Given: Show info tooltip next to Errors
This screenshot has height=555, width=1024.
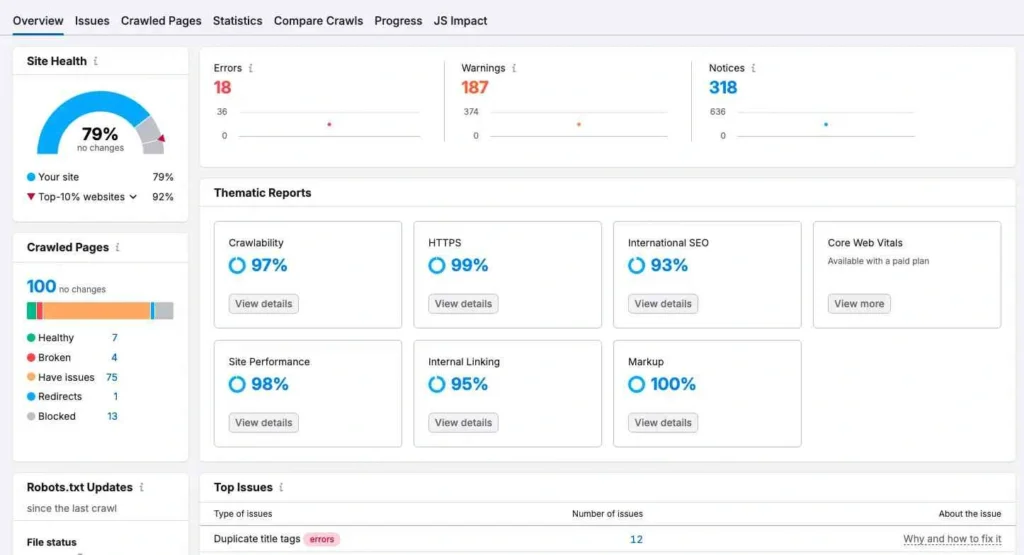Looking at the screenshot, I should (251, 68).
